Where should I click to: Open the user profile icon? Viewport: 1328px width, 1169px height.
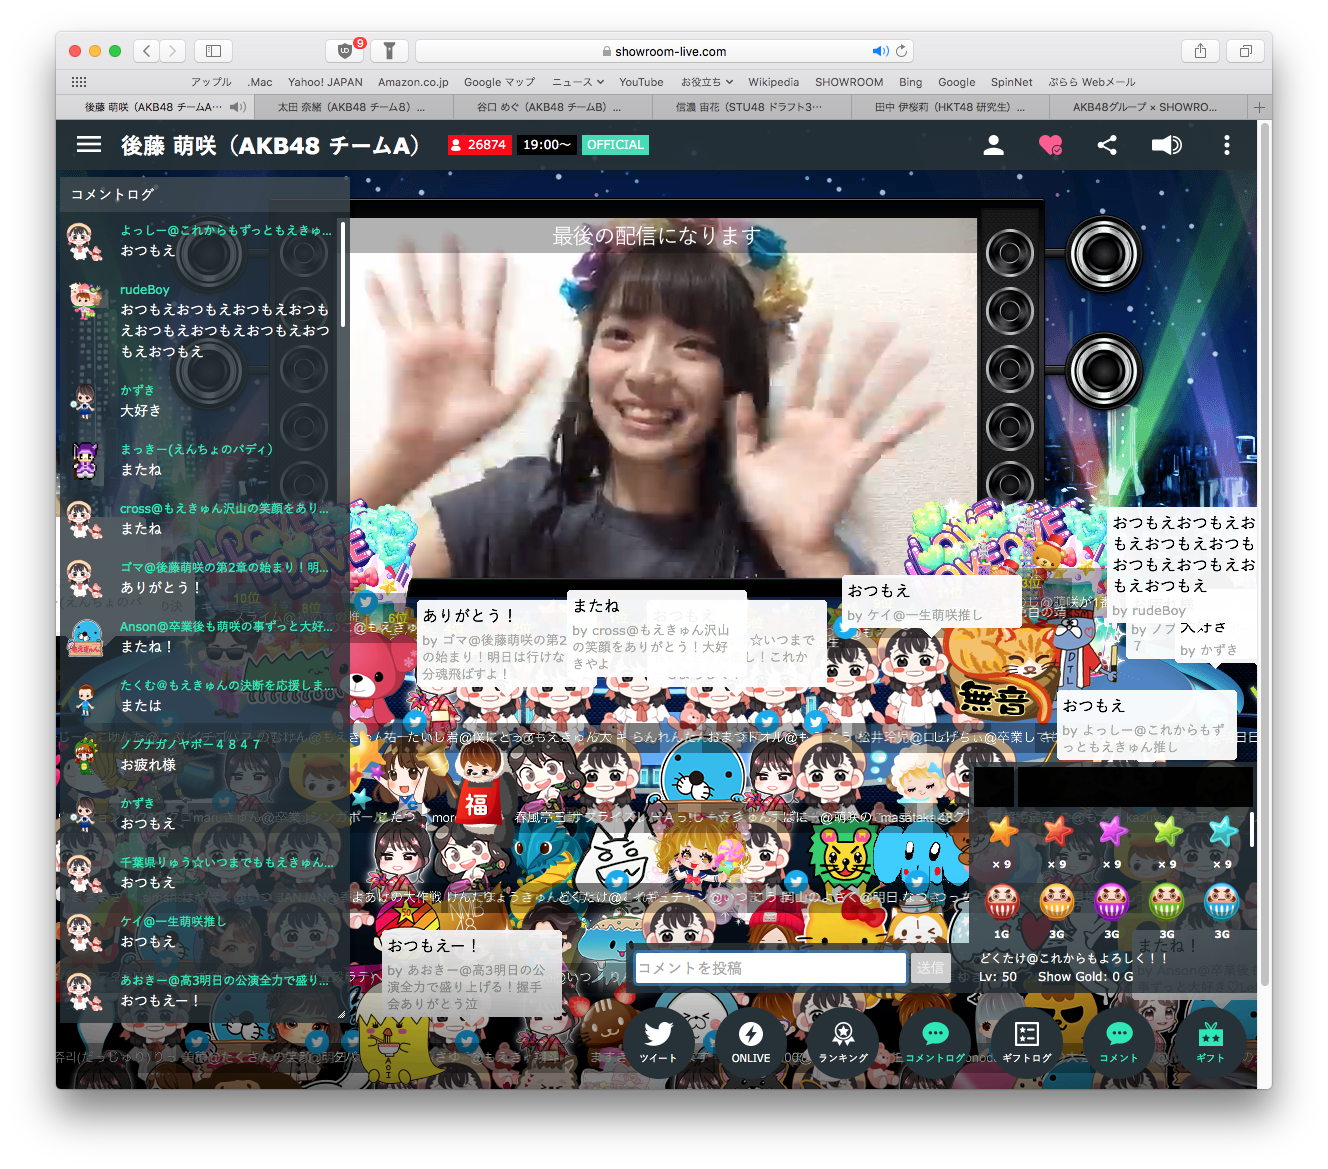pyautogui.click(x=993, y=145)
